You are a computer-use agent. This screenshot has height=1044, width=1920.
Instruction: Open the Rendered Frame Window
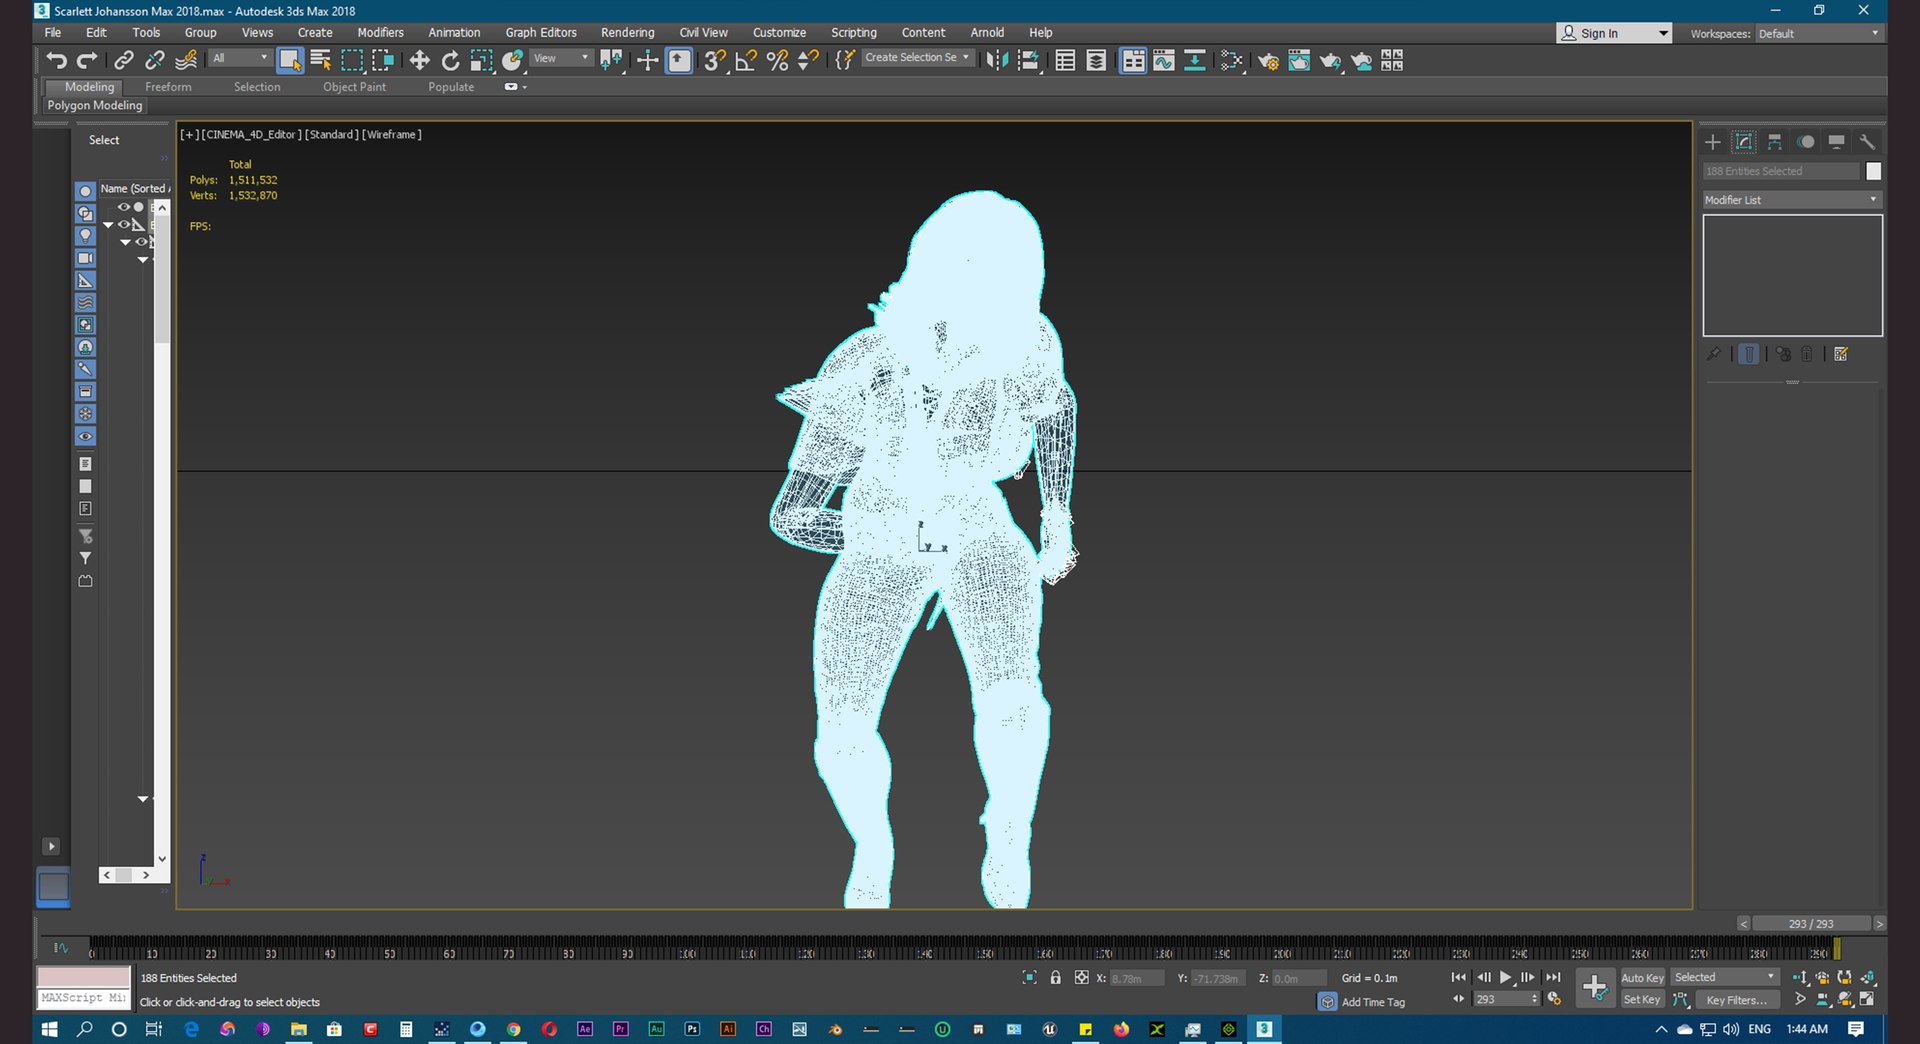[1299, 61]
